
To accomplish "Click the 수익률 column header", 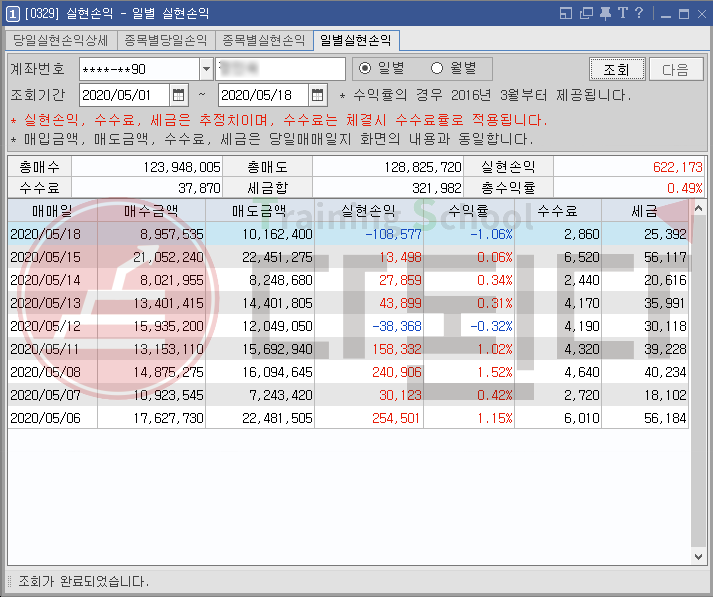I will coord(469,211).
